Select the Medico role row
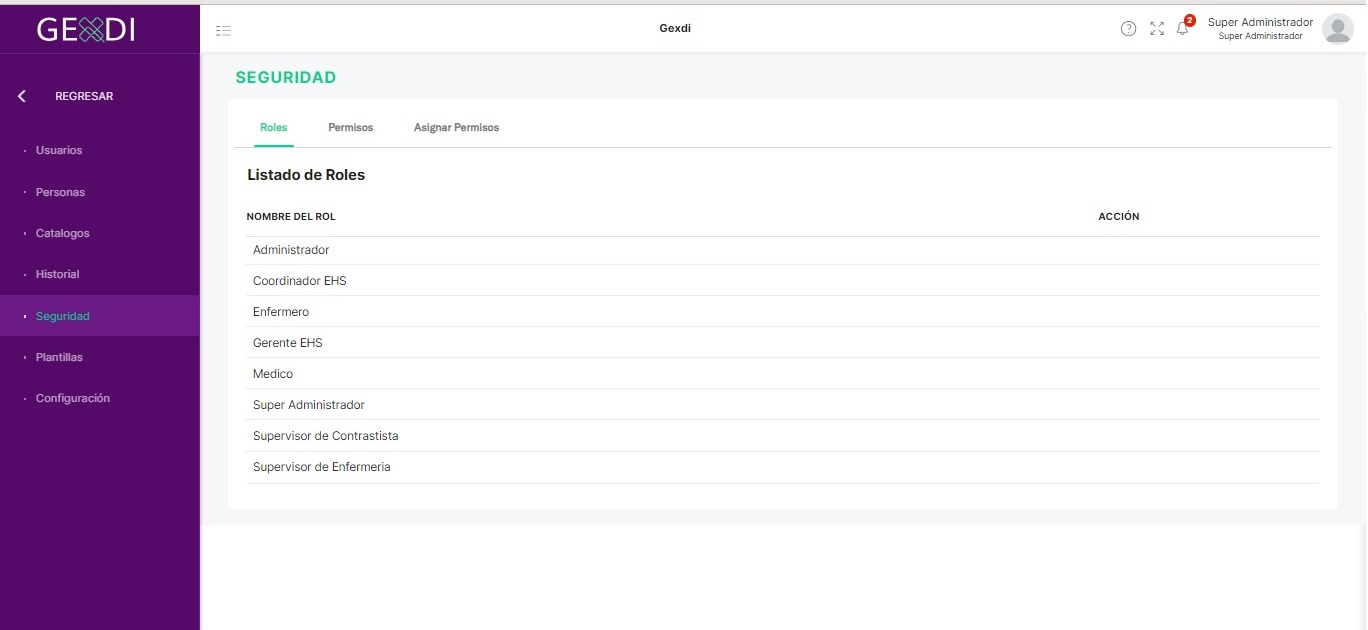This screenshot has width=1368, height=630. coord(782,374)
